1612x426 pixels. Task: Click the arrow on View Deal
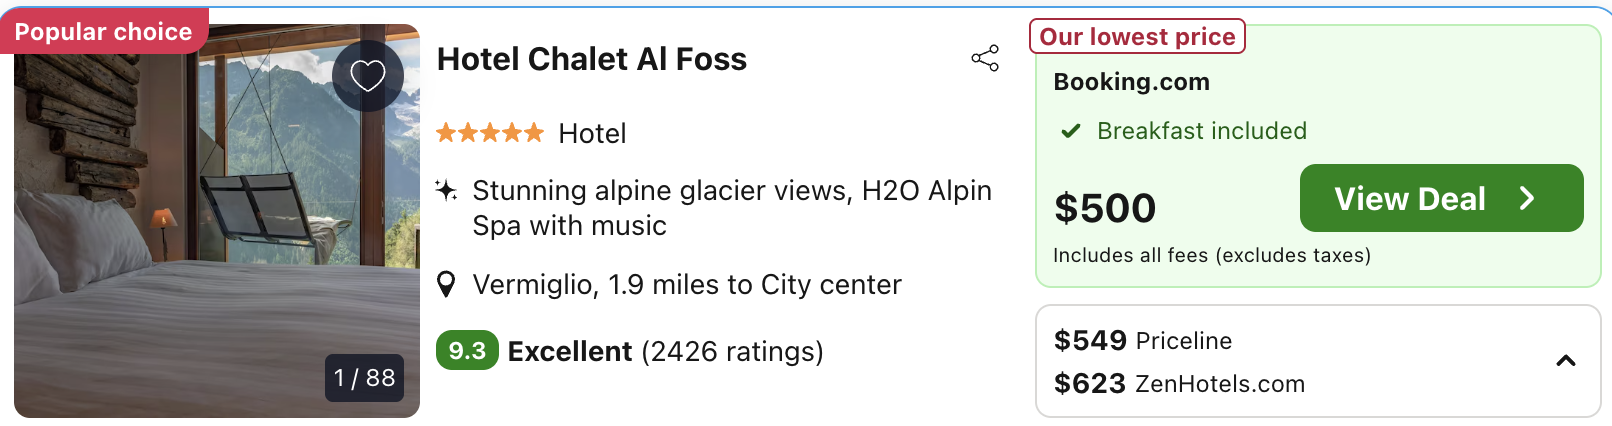point(1527,198)
